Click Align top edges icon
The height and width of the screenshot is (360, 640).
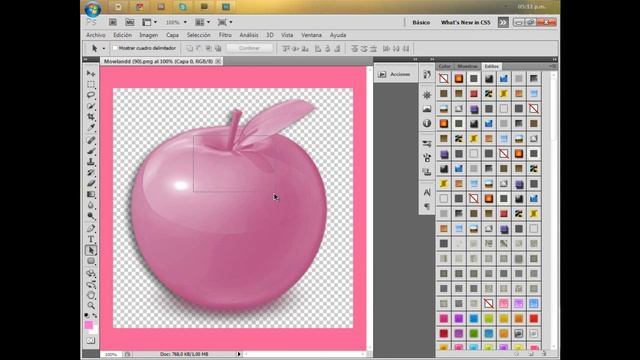[x=286, y=49]
